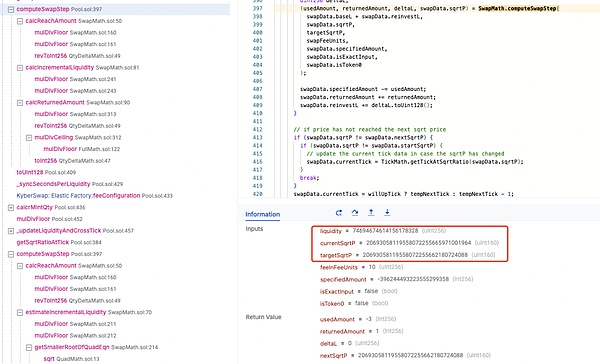This screenshot has height=364, width=600.
Task: Click the step over debugger icon
Action: tap(355, 213)
